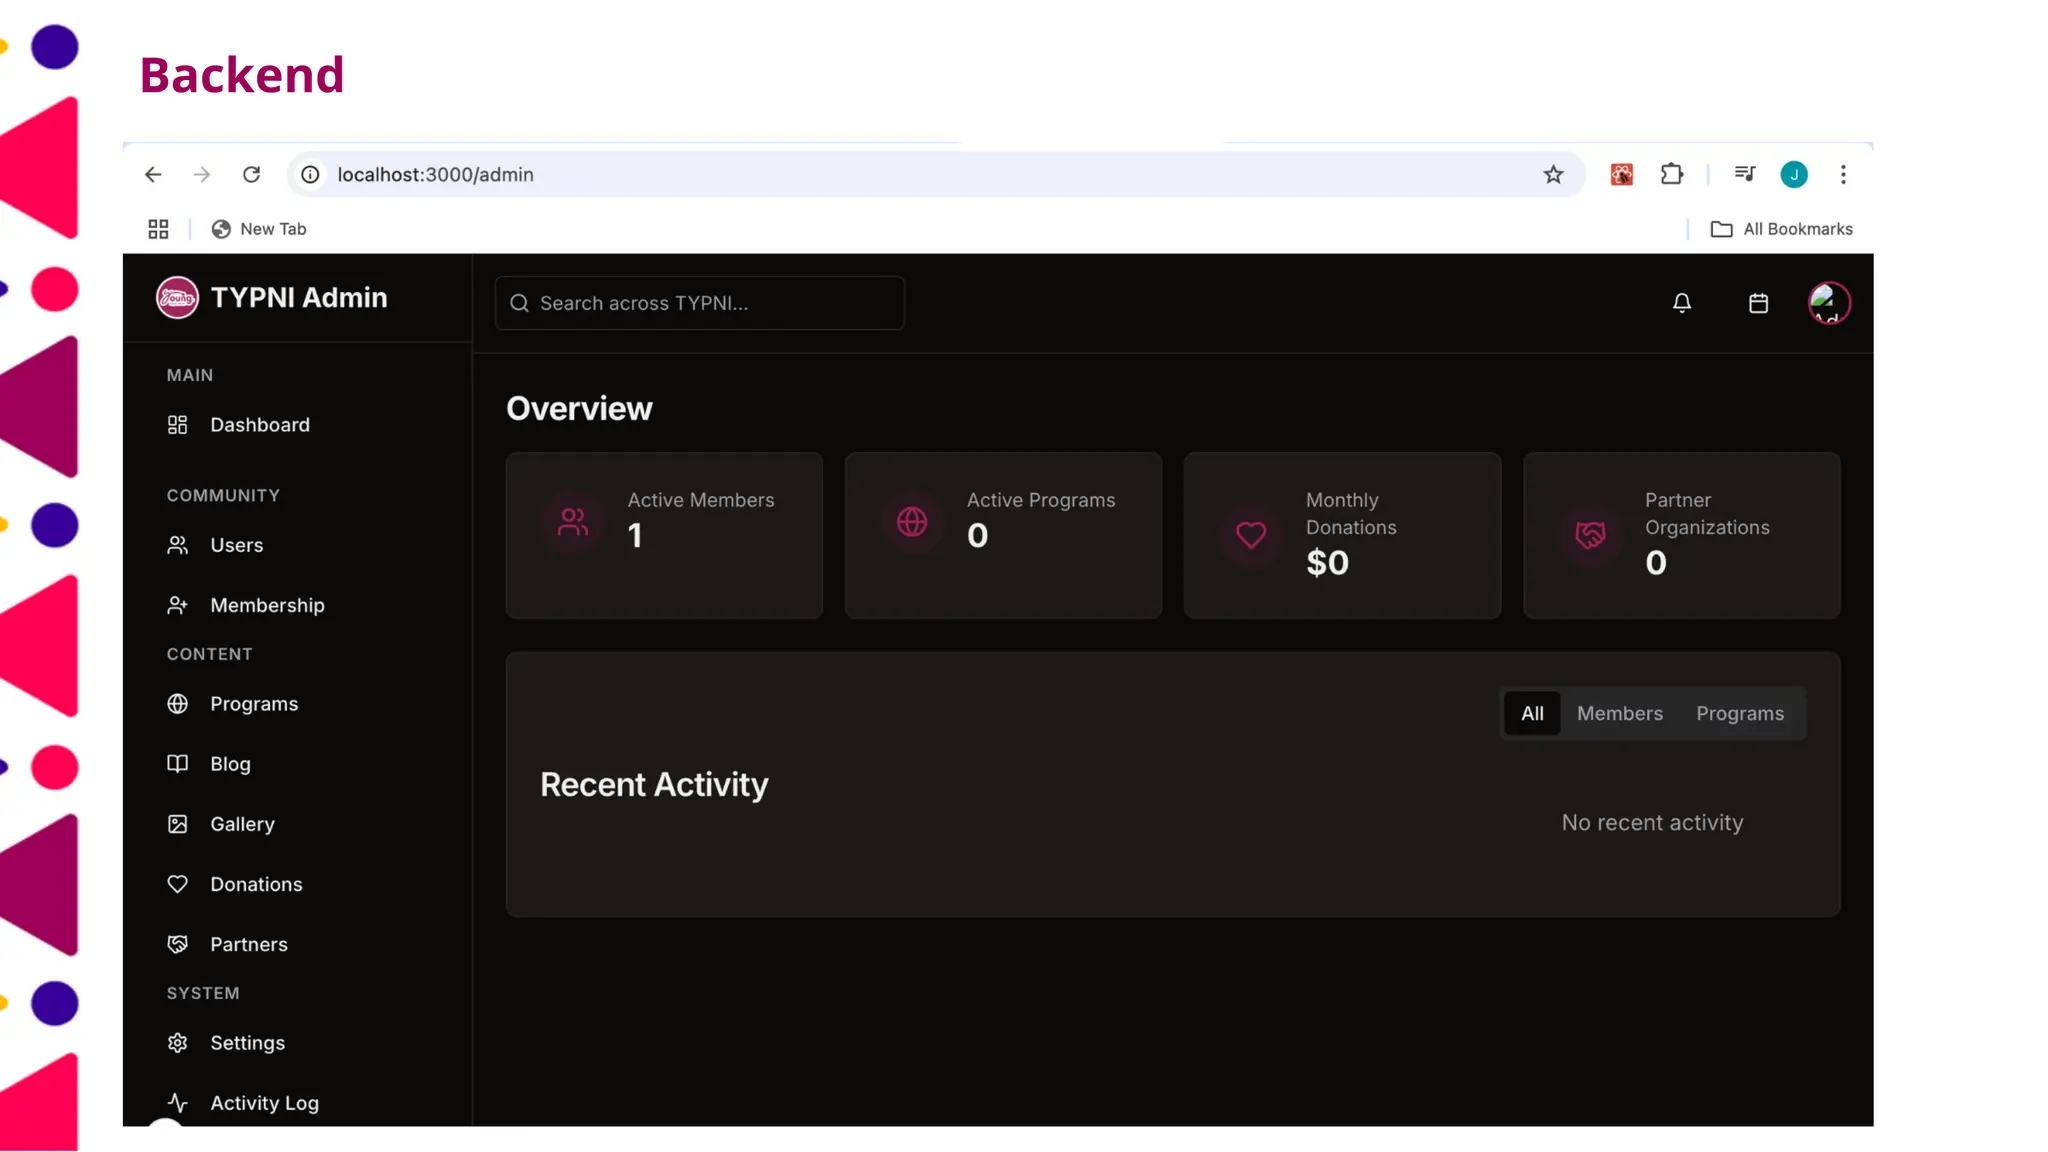Go to Donations in the sidebar
This screenshot has height=1152, width=2048.
coord(256,884)
